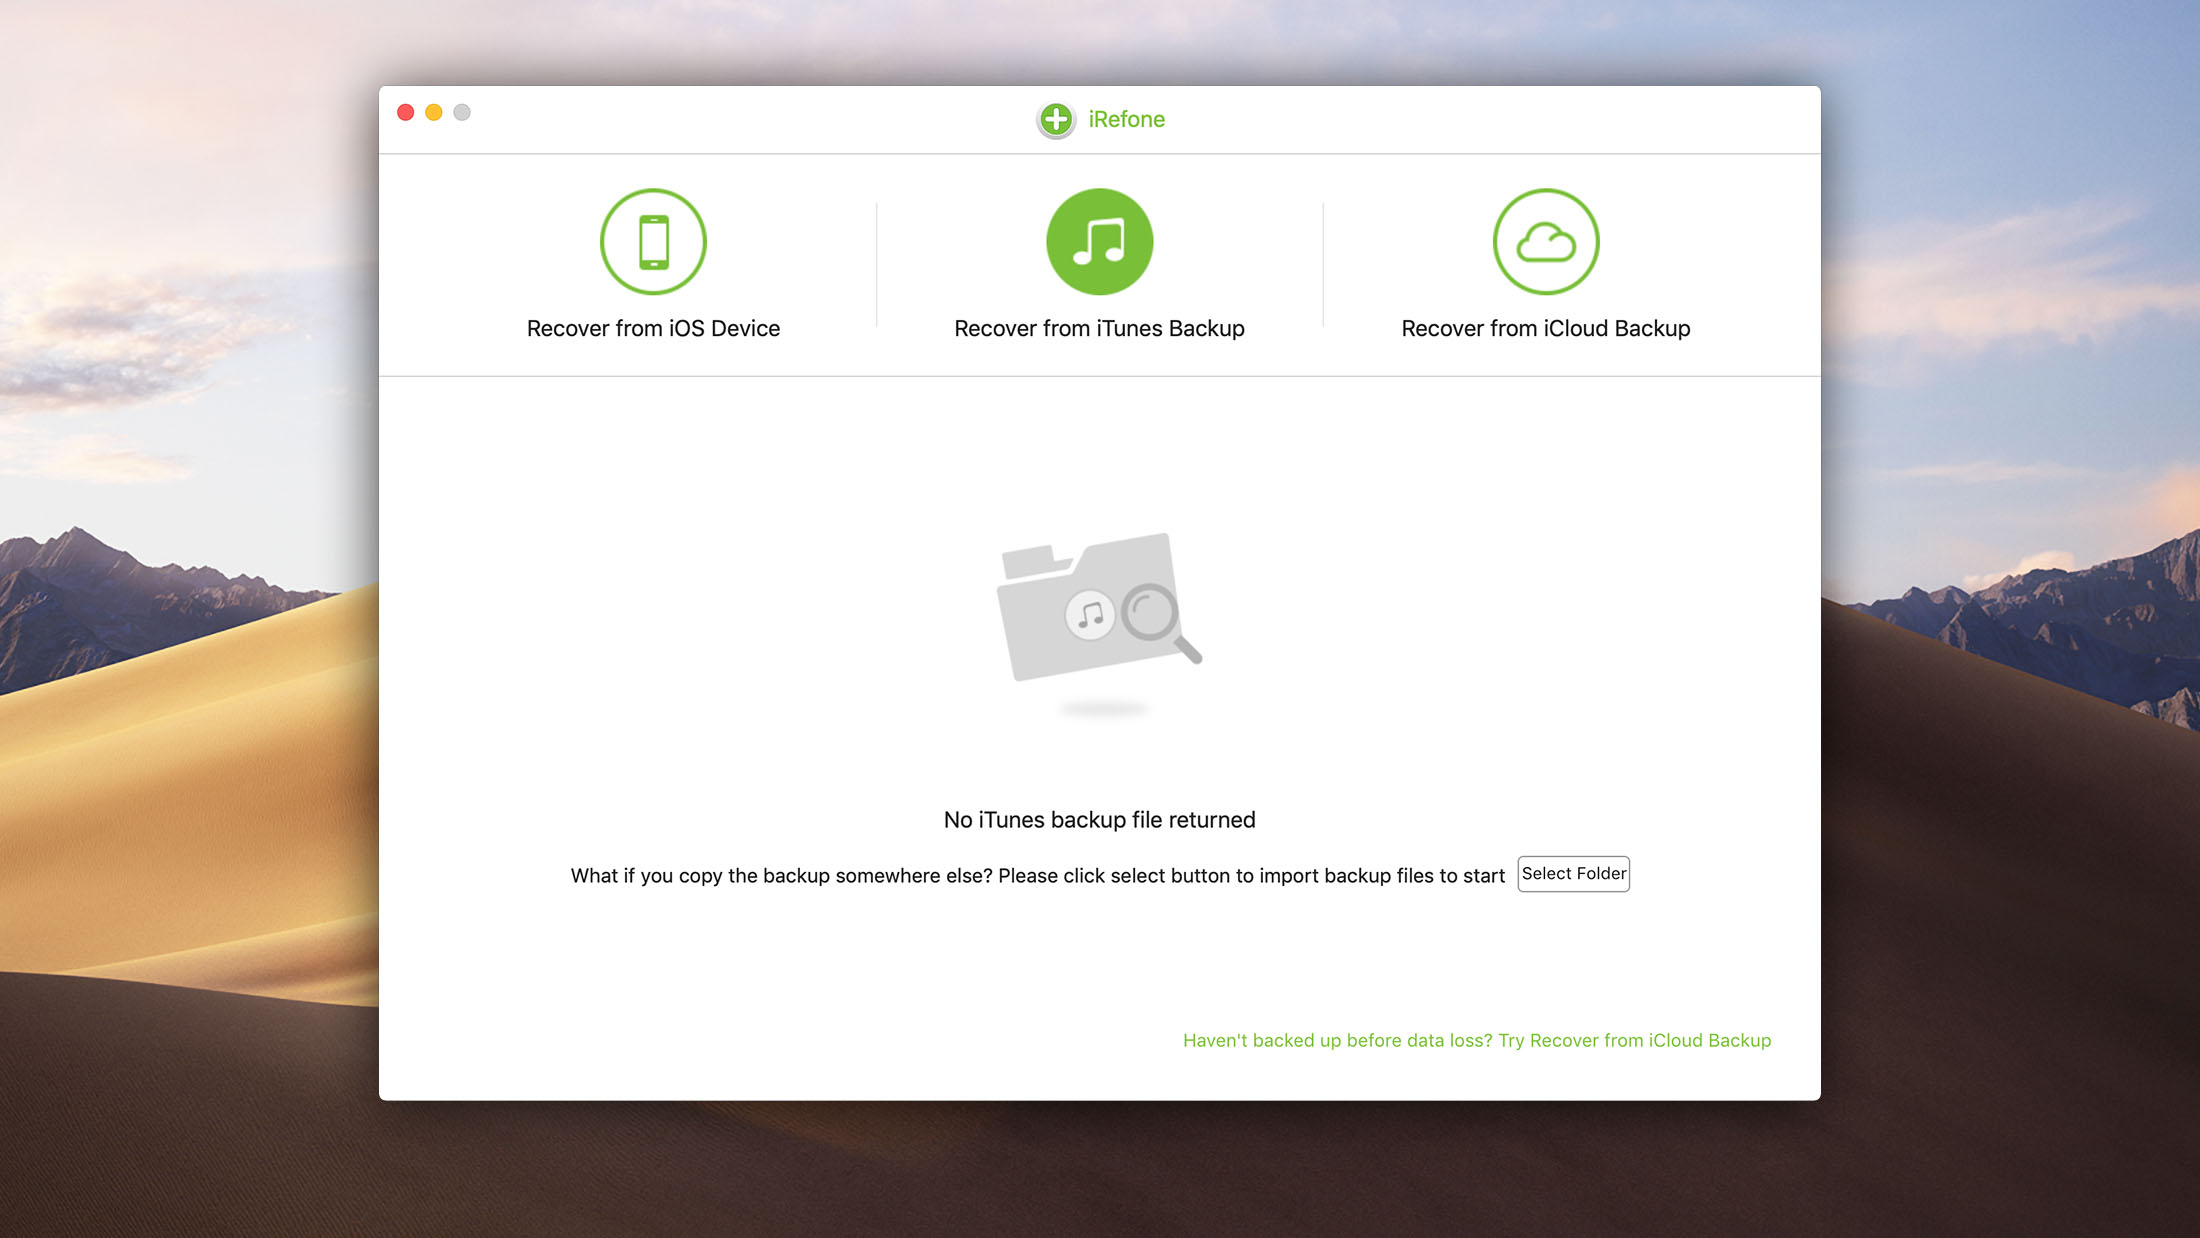The image size is (2200, 1238).
Task: Switch to Recover from iOS Device tab
Action: tap(653, 329)
